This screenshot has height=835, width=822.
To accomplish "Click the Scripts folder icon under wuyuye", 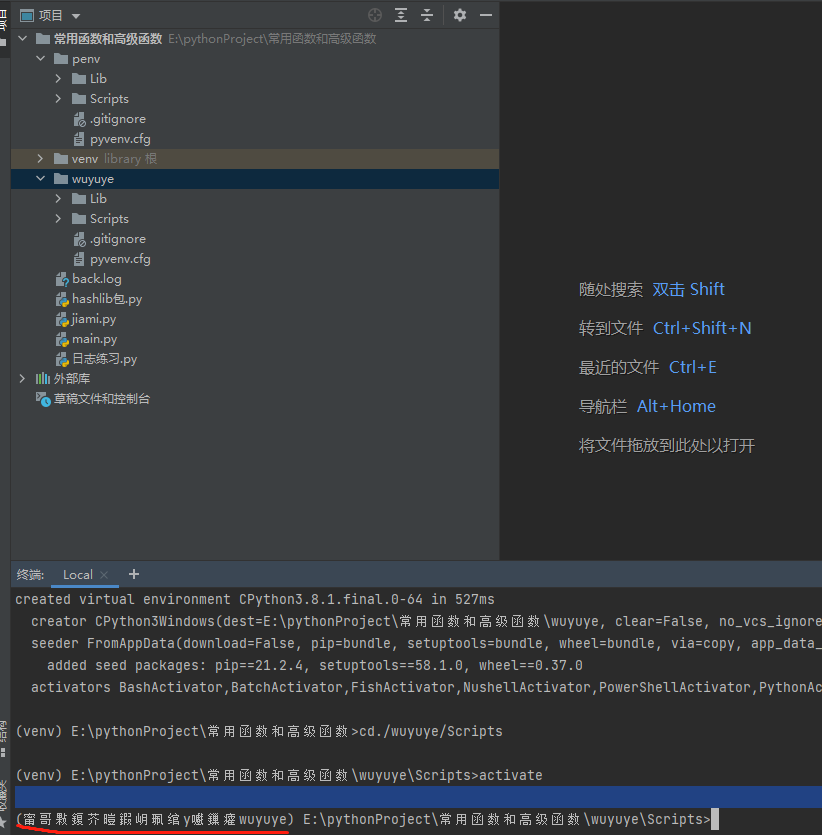I will tap(79, 219).
